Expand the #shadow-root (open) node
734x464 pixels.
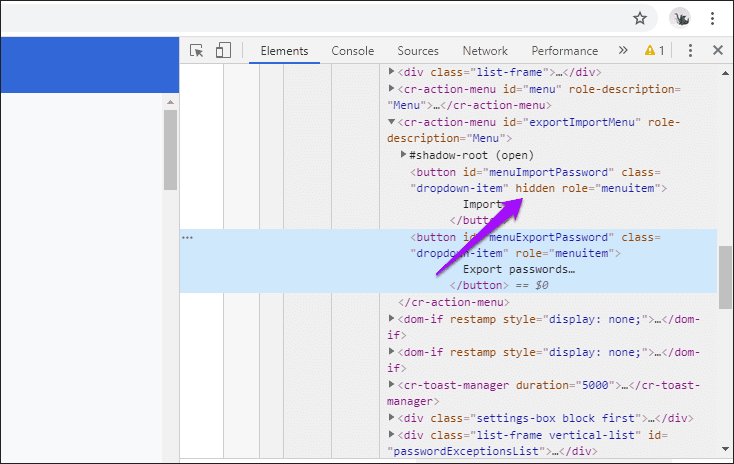[x=403, y=154]
